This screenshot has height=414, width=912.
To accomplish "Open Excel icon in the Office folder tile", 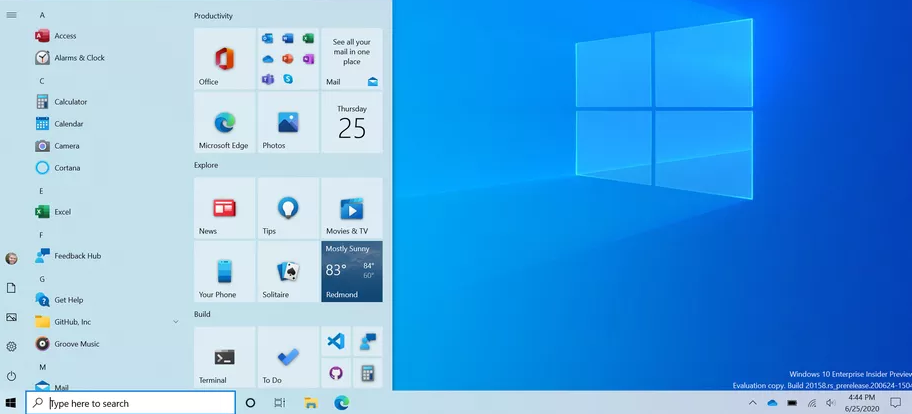I will pos(308,38).
